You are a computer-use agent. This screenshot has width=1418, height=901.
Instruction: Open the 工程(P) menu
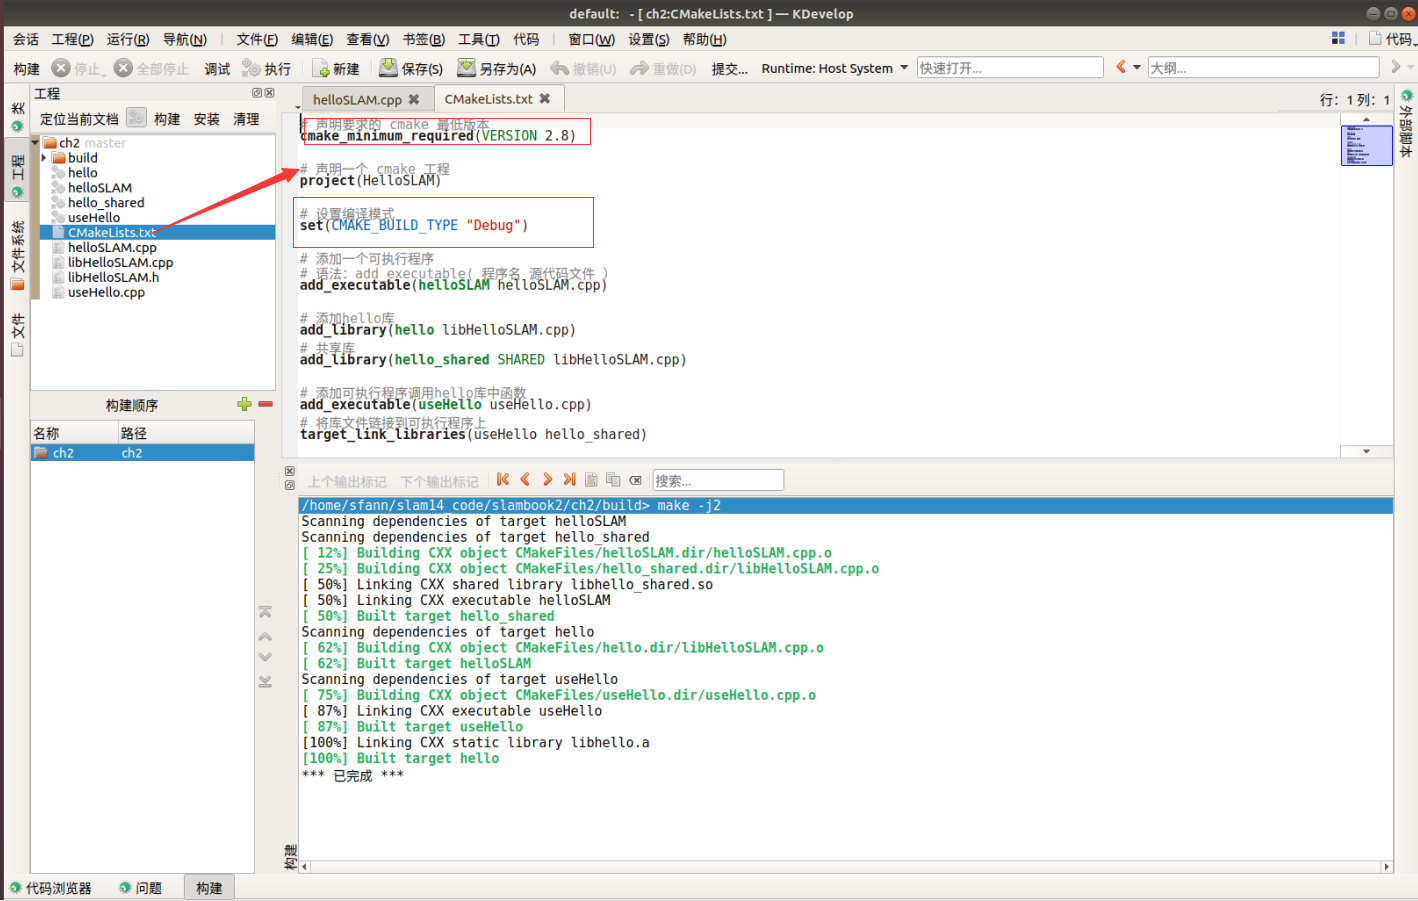73,39
